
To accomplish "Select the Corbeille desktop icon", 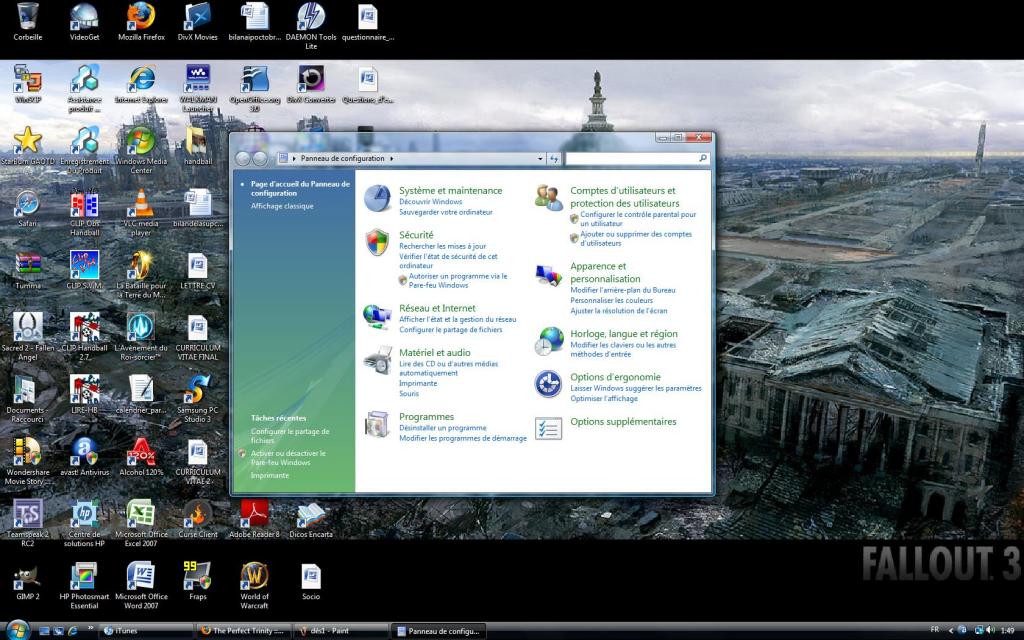I will (x=27, y=22).
